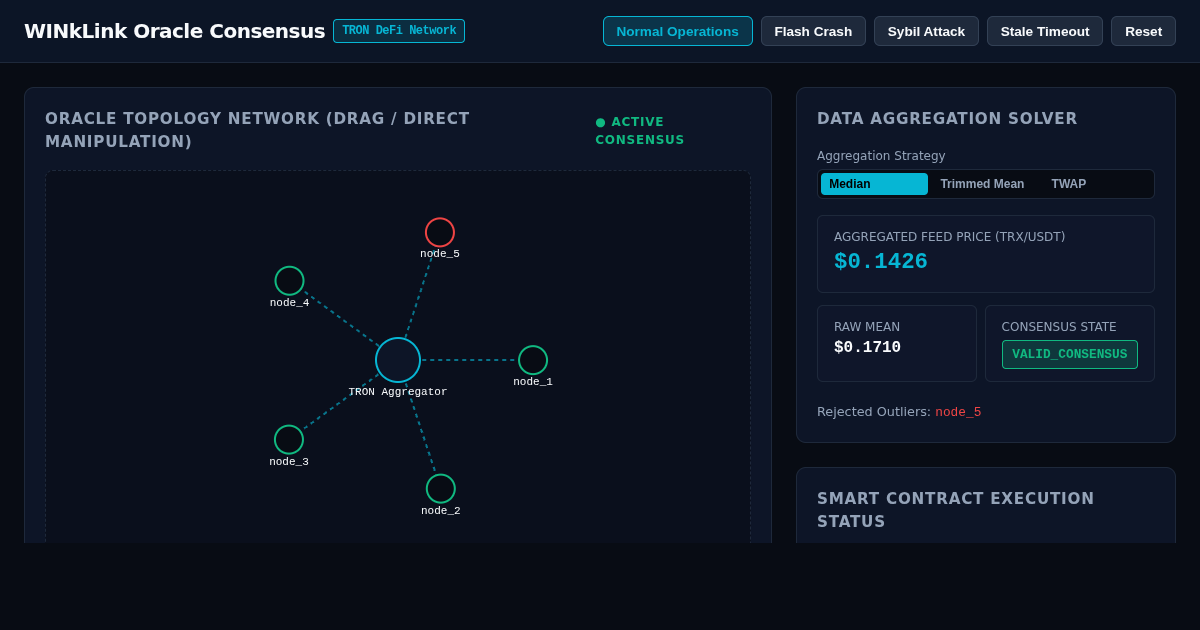The height and width of the screenshot is (630, 1200).
Task: Click Smart Contract Execution Status heading
Action: [x=956, y=510]
